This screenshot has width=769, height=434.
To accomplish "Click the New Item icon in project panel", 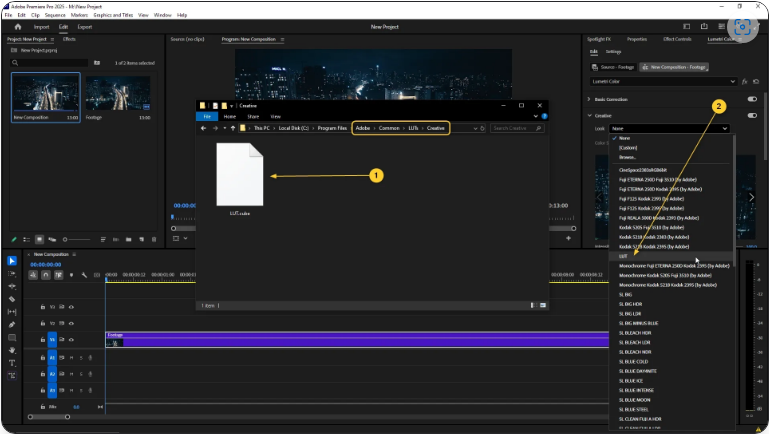I will tap(141, 239).
